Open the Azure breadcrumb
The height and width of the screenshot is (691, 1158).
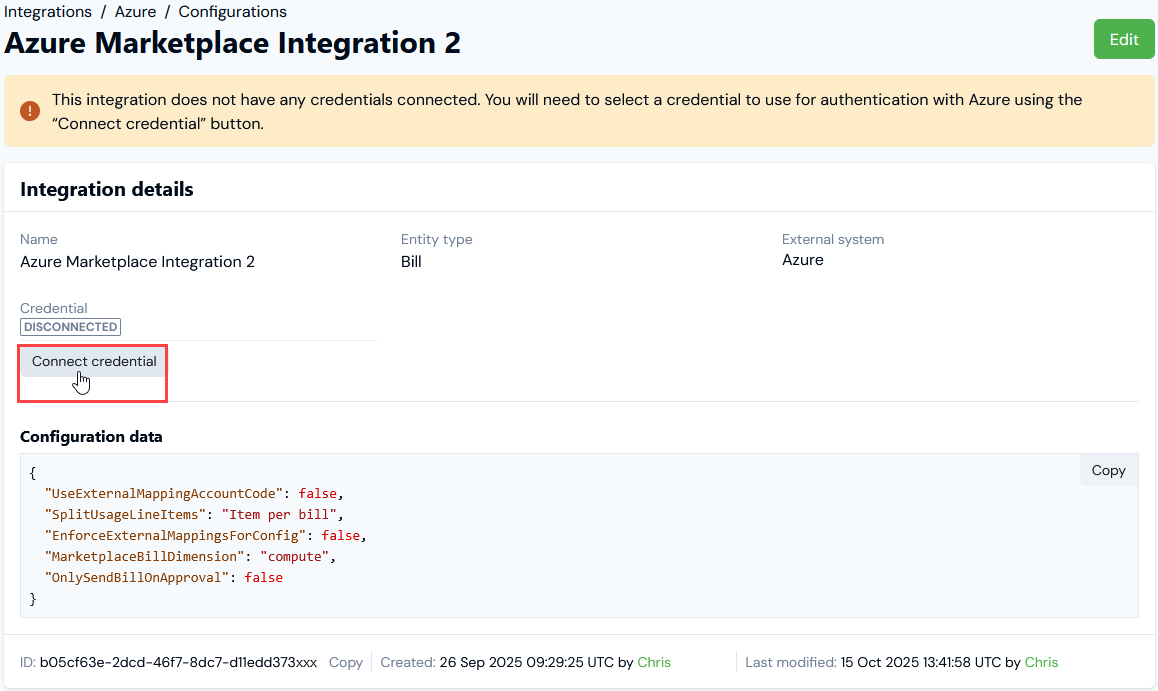pos(135,12)
